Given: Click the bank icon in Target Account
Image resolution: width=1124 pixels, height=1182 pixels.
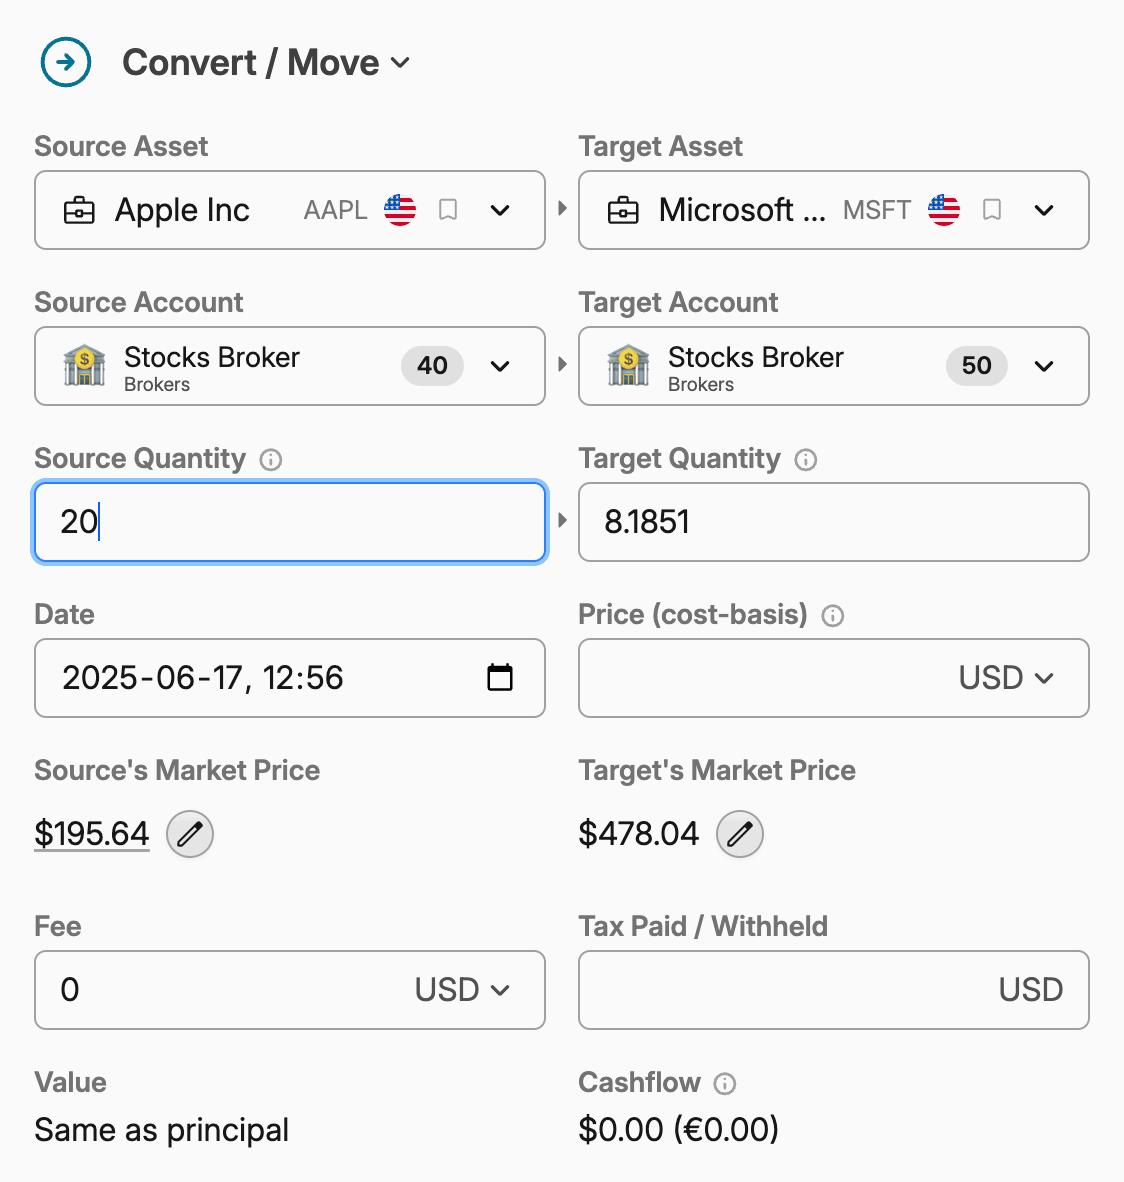Looking at the screenshot, I should (629, 366).
